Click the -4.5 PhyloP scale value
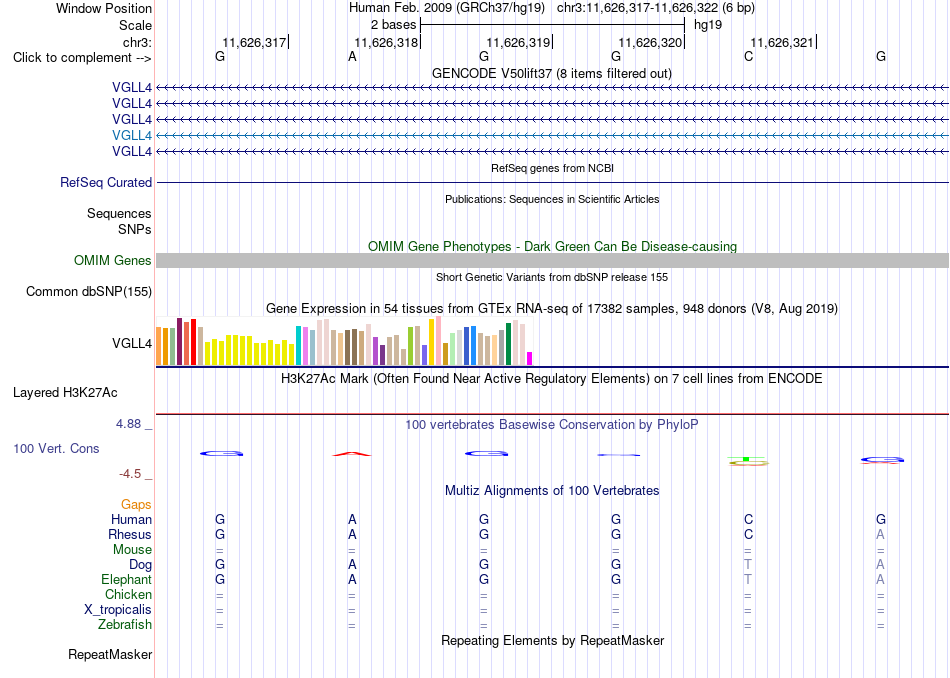 [130, 474]
